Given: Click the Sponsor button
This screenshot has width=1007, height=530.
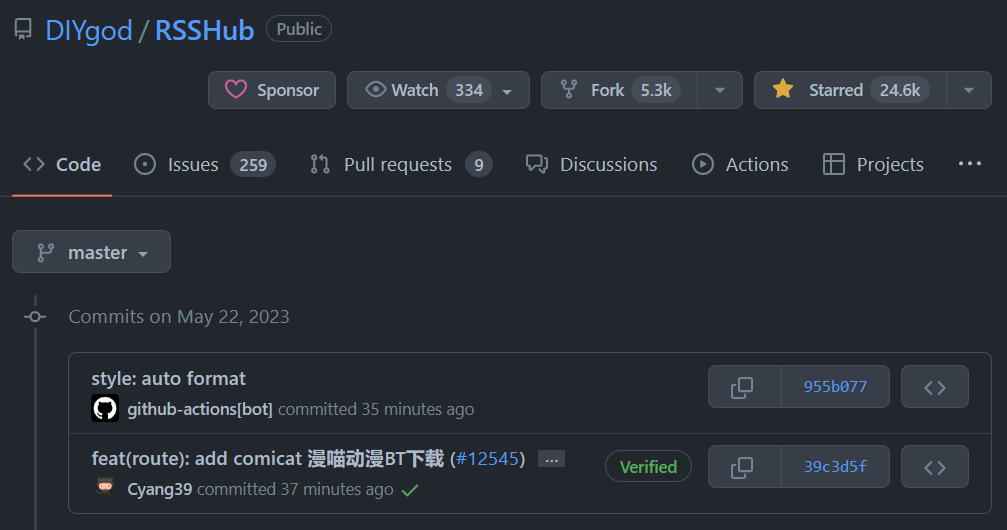Looking at the screenshot, I should [271, 90].
